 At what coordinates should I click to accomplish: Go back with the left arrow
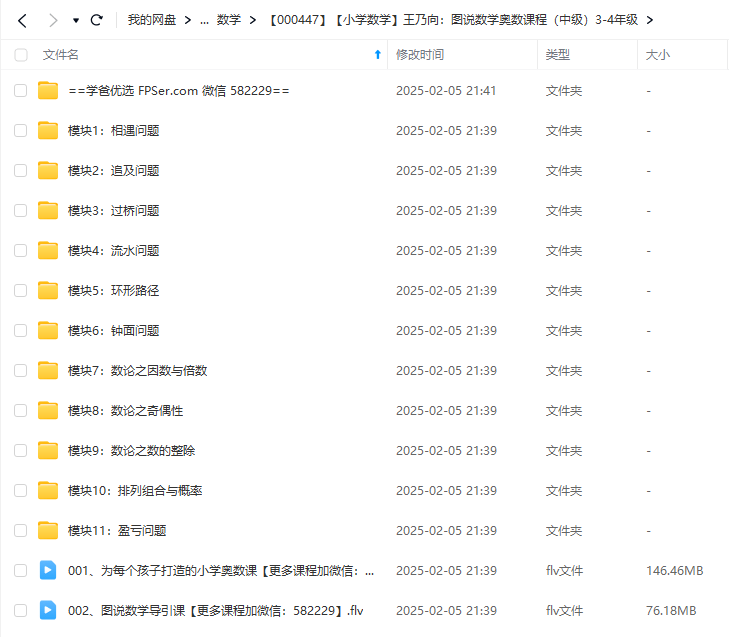[x=22, y=20]
